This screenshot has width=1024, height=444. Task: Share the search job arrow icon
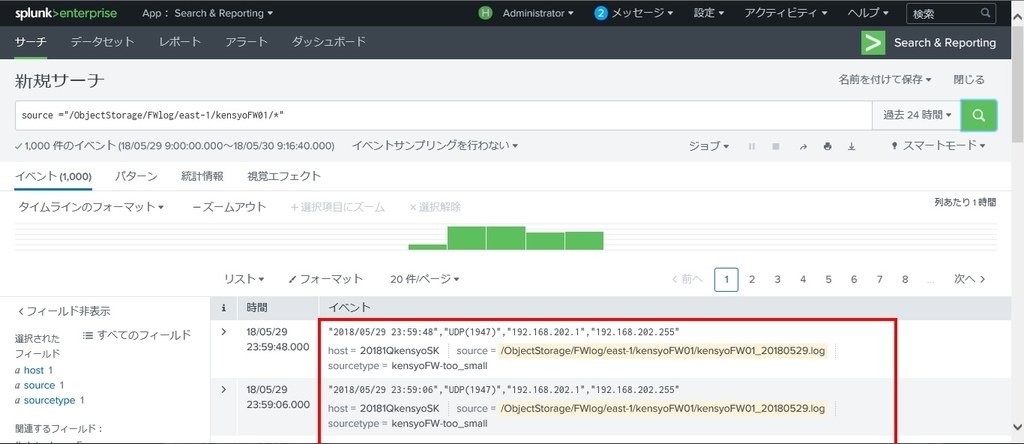[803, 146]
